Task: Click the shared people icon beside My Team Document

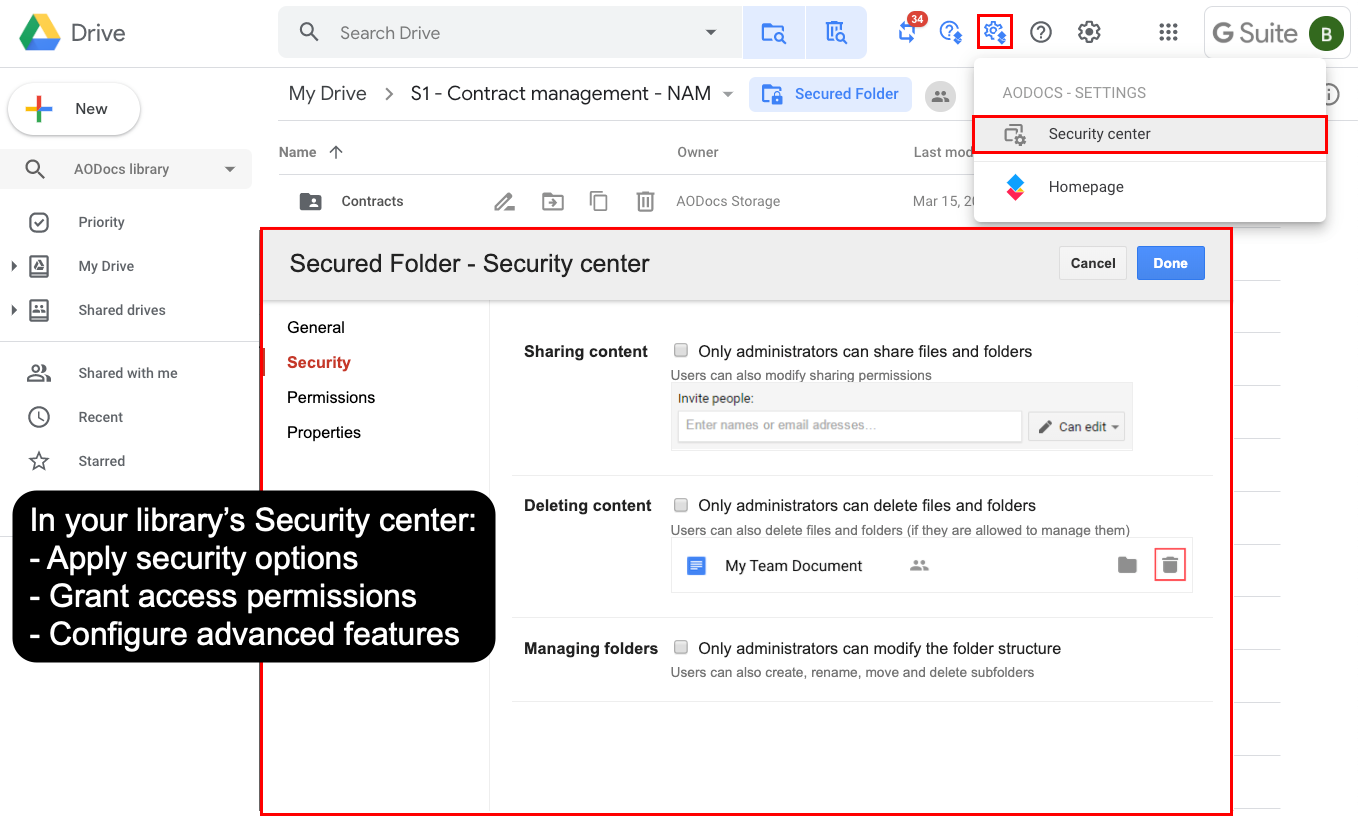Action: [919, 565]
